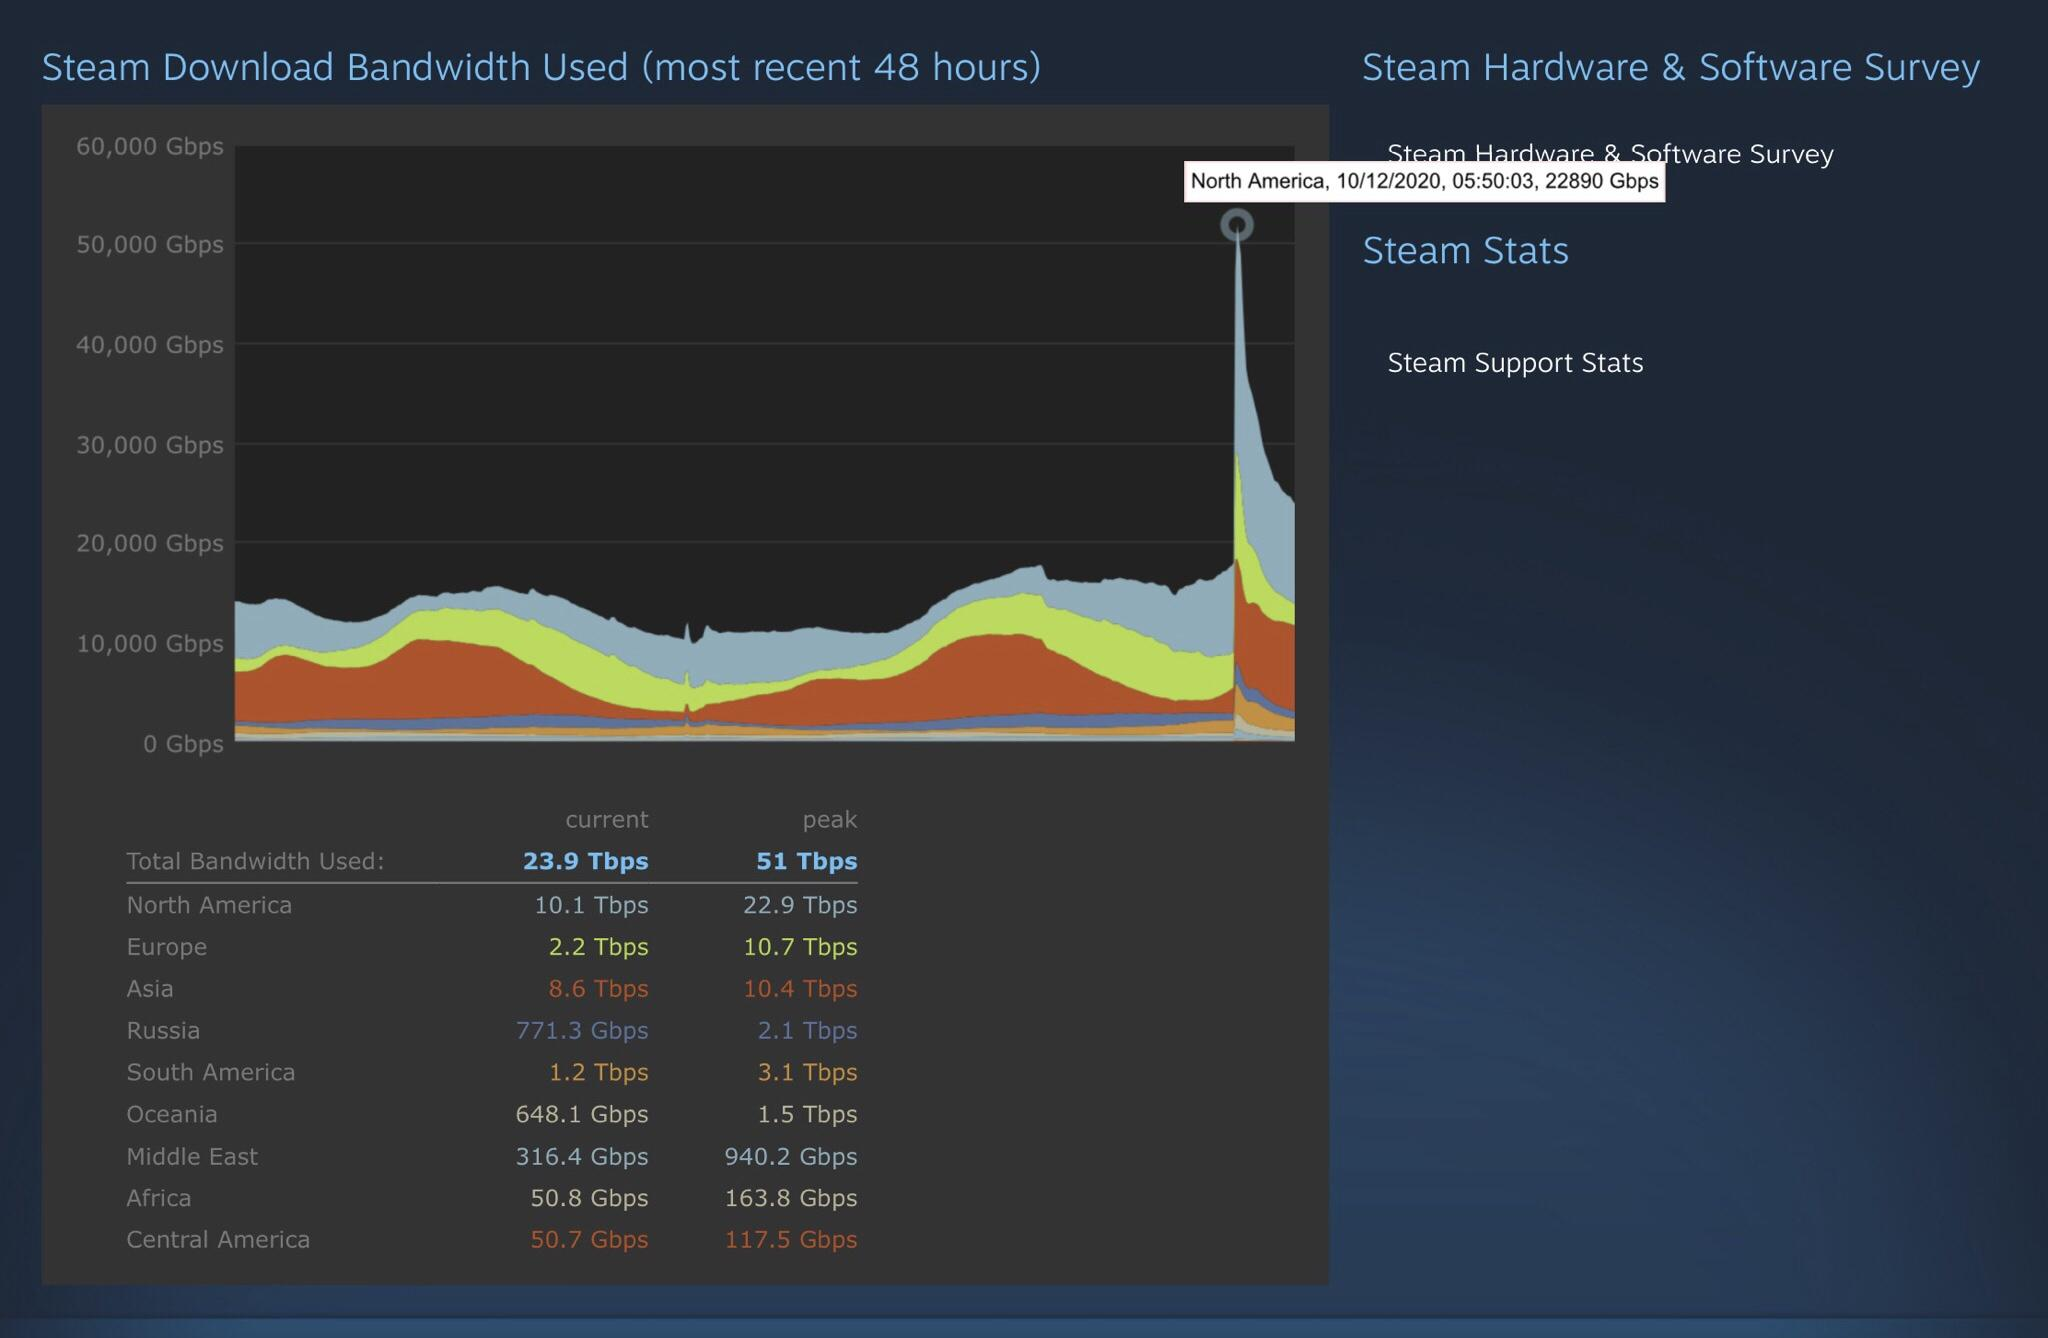Click the Steam Download Bandwidth Used heading
Image resolution: width=2048 pixels, height=1338 pixels.
click(x=540, y=67)
